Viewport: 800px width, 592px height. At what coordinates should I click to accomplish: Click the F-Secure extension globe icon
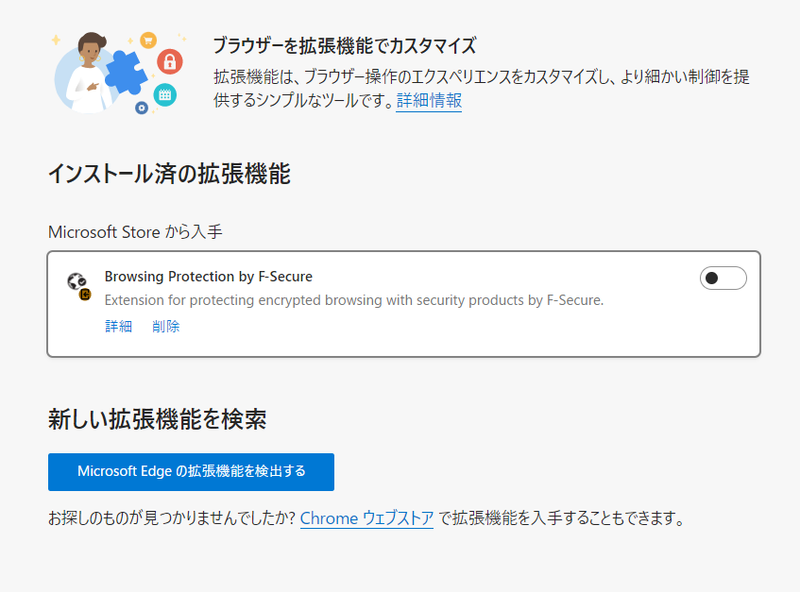79,286
